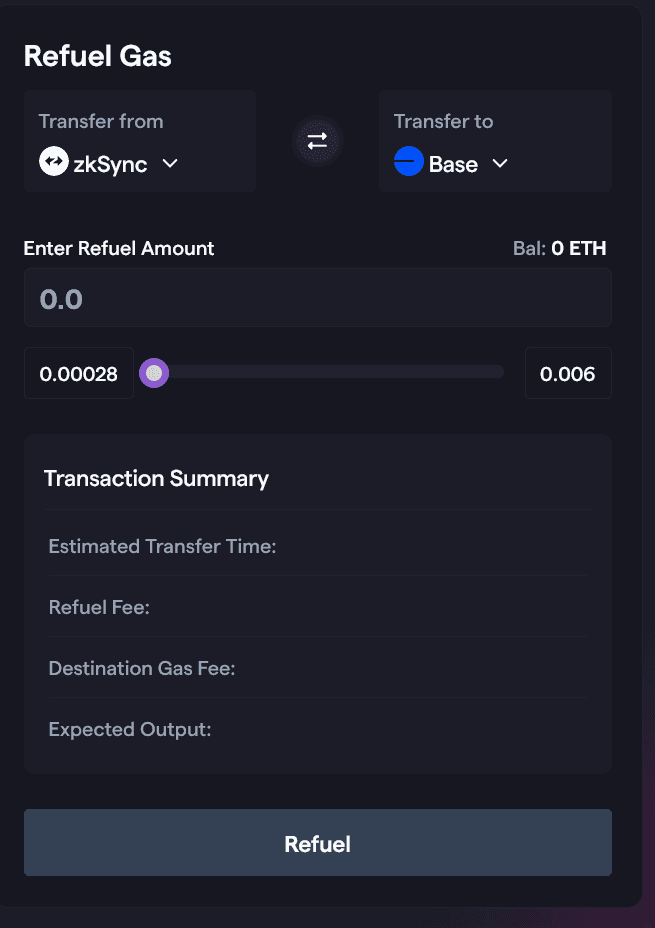
Task: Click the purple slider handle
Action: (x=154, y=373)
